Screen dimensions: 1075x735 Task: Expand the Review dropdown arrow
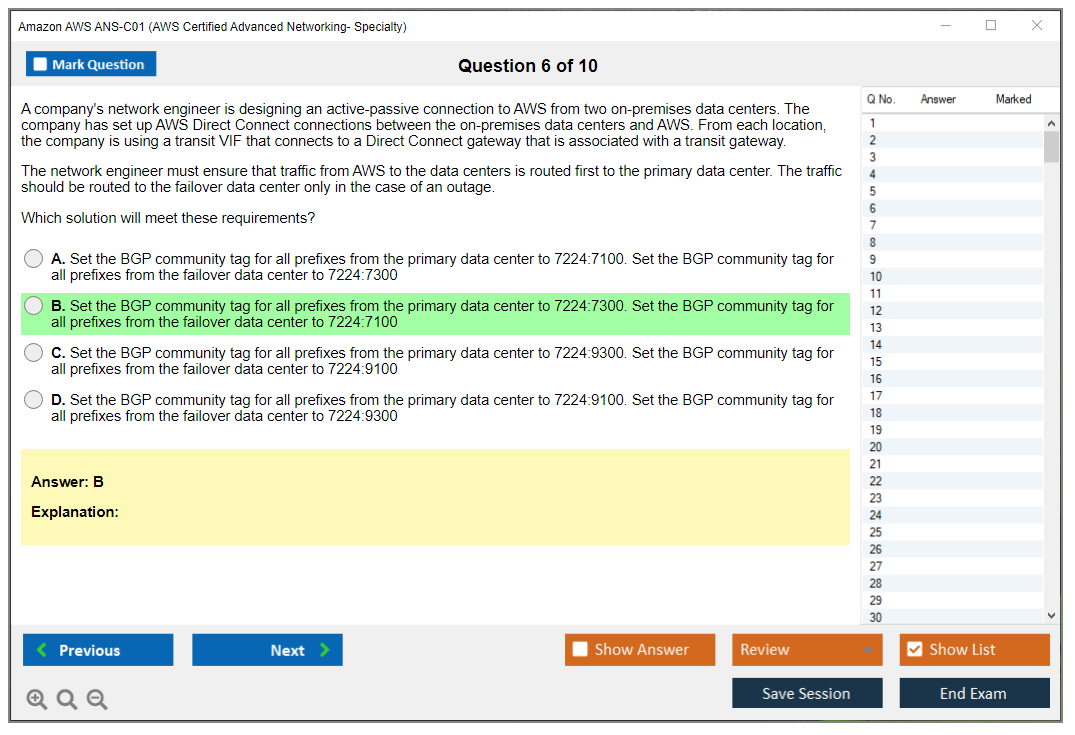coord(867,650)
